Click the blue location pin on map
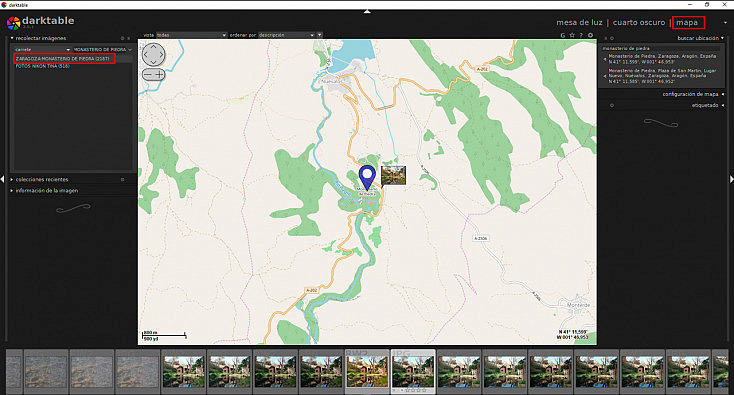 click(367, 177)
